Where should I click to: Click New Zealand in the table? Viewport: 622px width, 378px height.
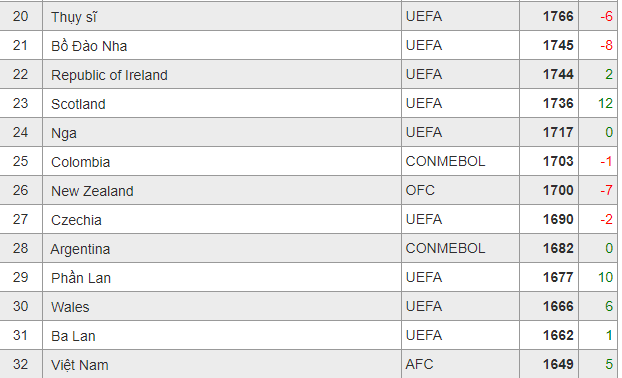pos(92,191)
